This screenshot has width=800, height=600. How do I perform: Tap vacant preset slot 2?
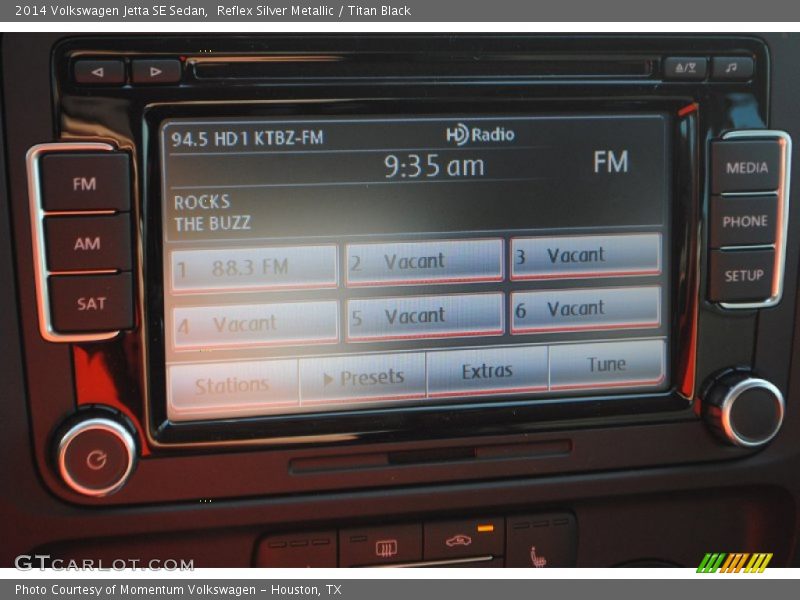point(424,261)
